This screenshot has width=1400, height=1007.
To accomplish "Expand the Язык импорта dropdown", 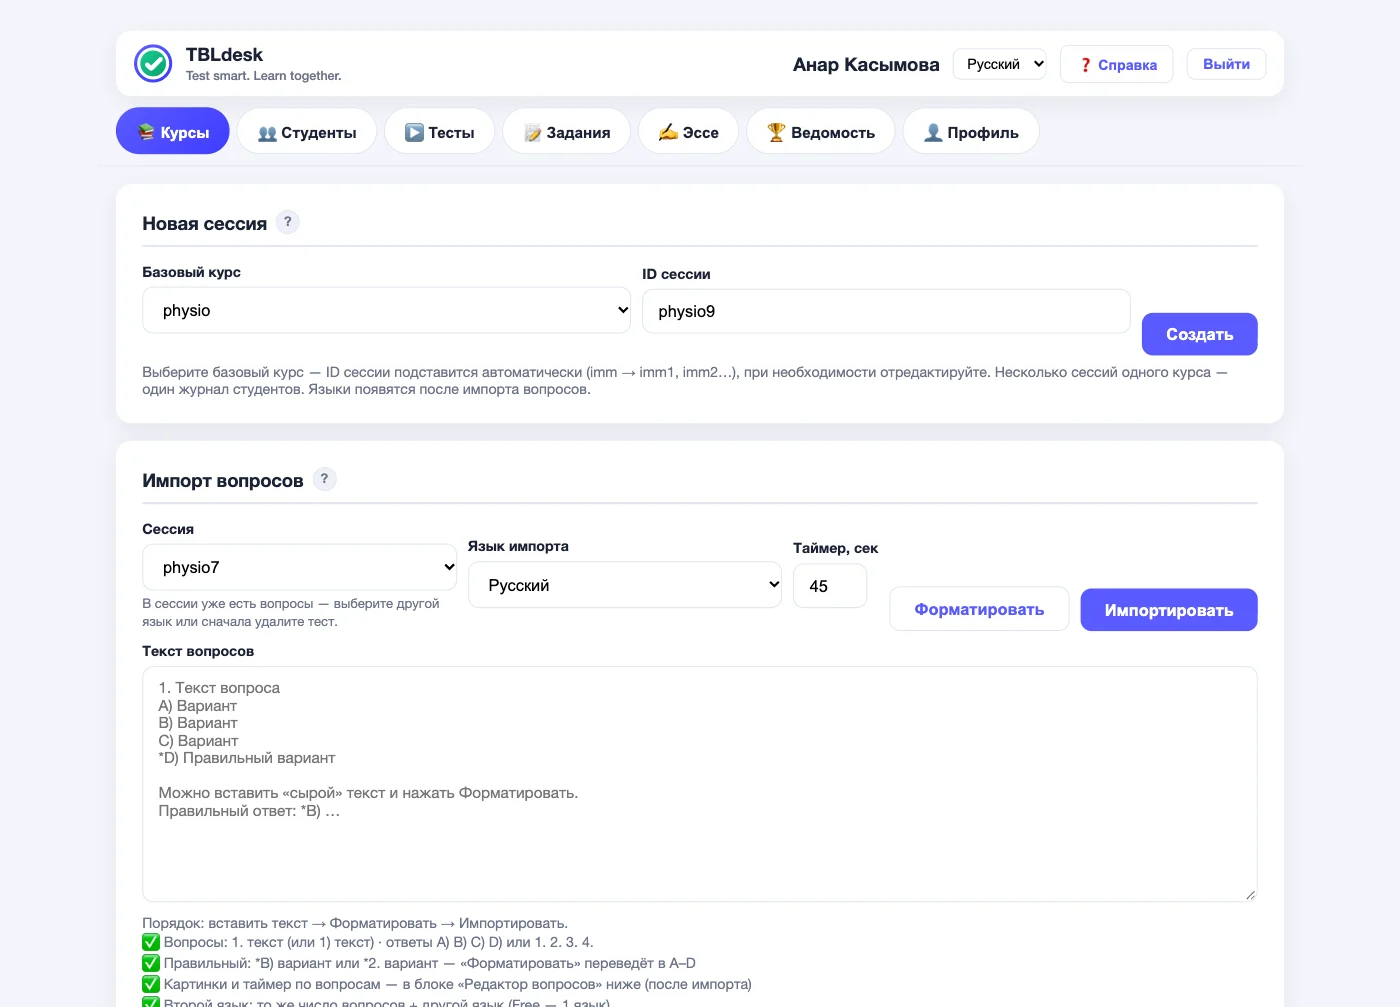I will point(625,585).
